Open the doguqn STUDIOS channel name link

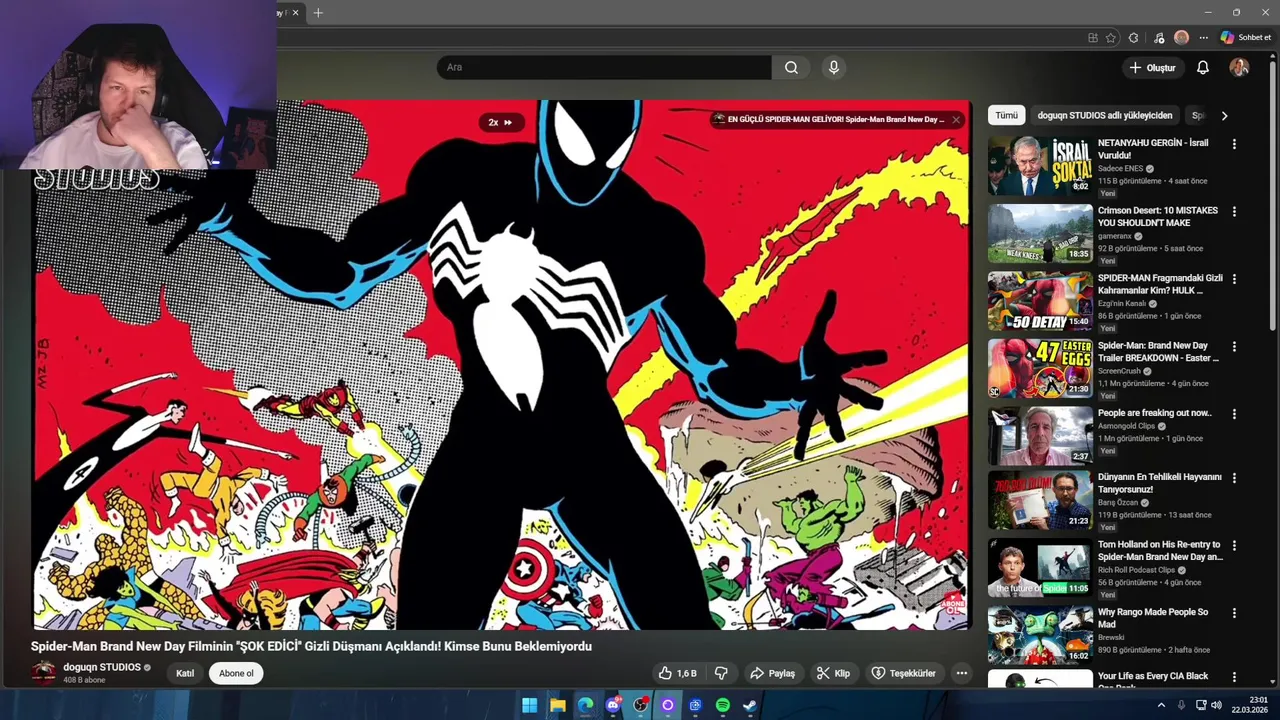click(102, 667)
